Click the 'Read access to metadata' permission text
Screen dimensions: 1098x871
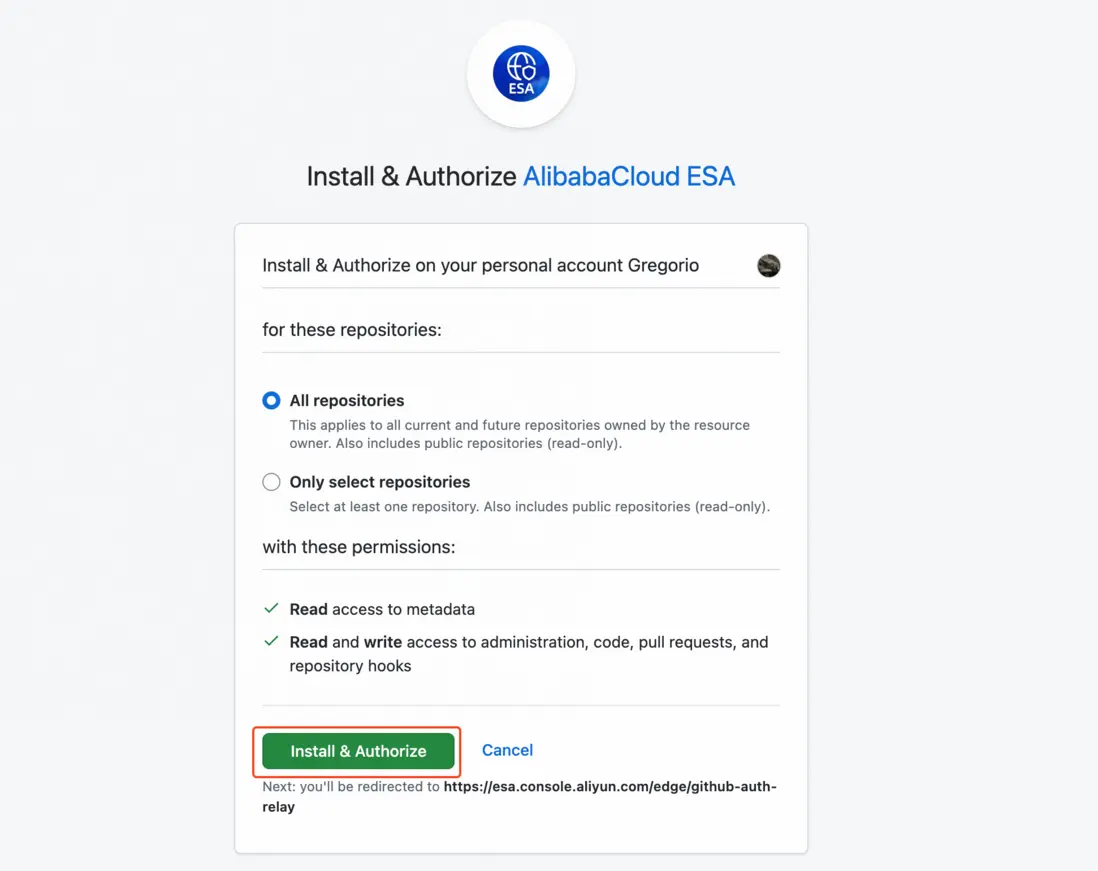(x=382, y=609)
